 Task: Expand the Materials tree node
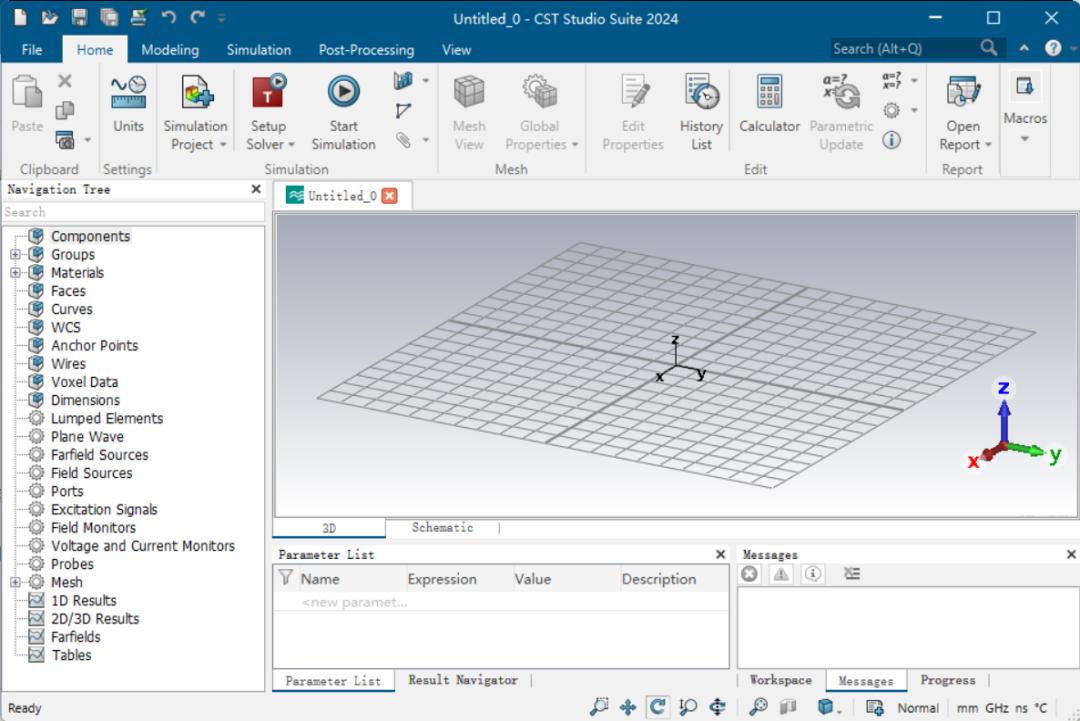(x=15, y=273)
